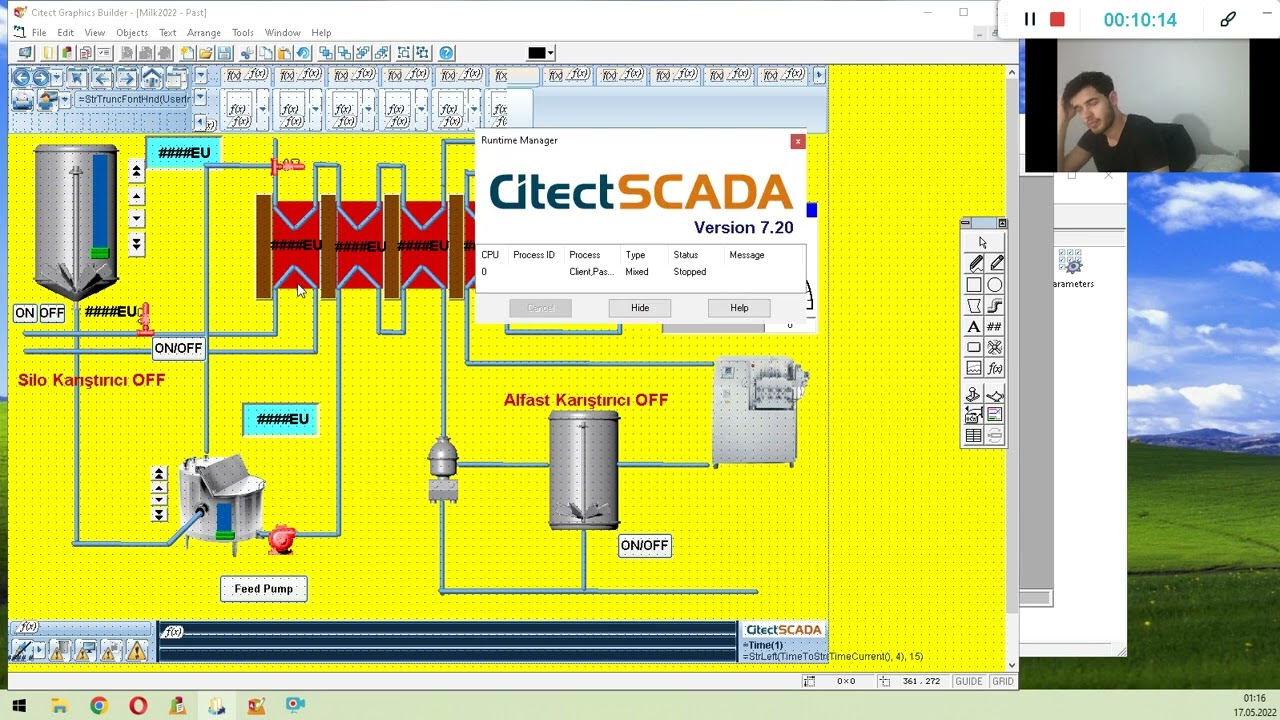Select the Paste Genie lamp tool

click(995, 395)
